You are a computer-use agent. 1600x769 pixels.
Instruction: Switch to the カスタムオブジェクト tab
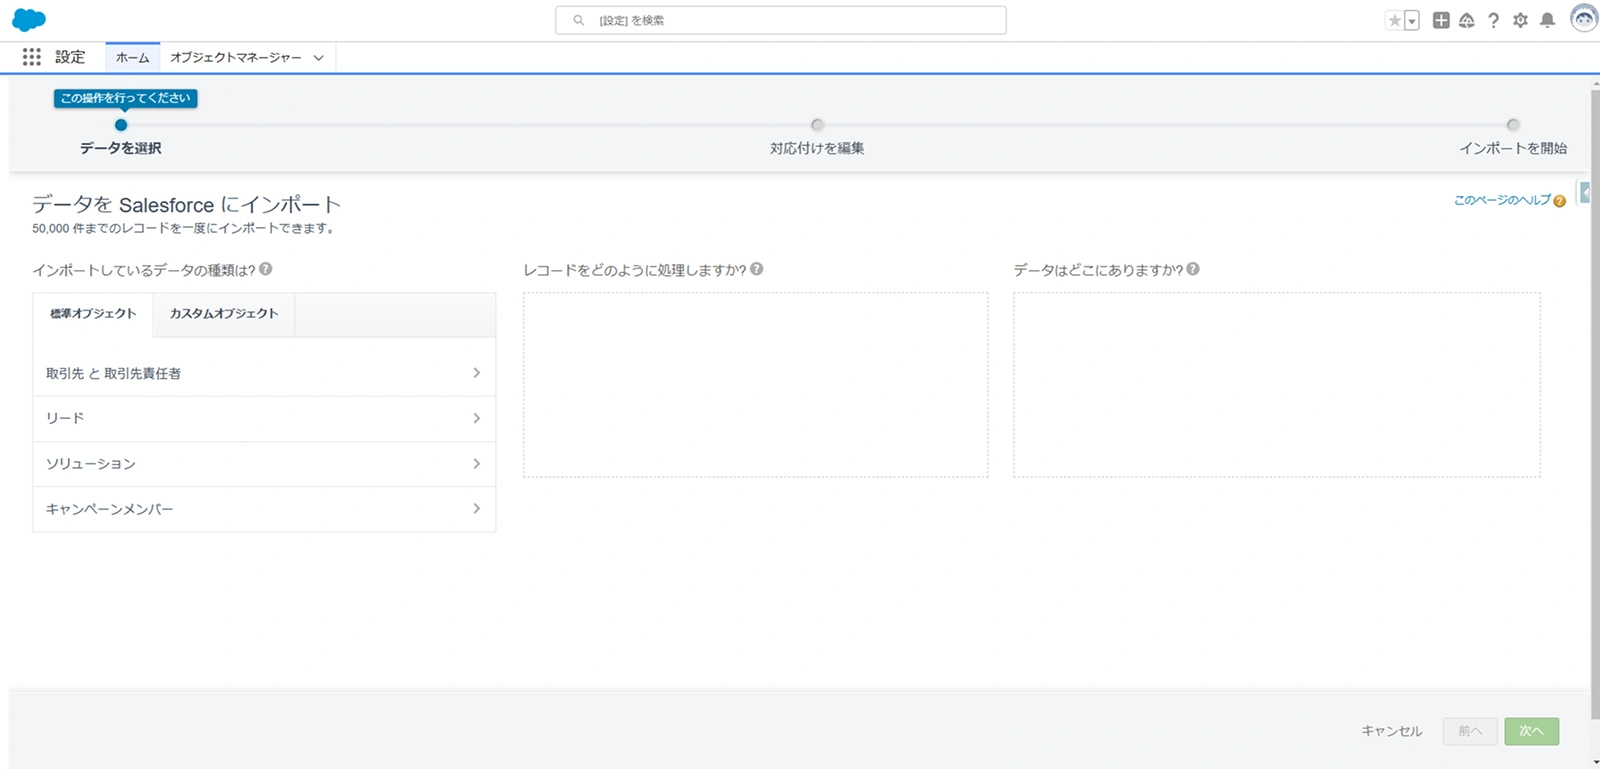pos(224,314)
